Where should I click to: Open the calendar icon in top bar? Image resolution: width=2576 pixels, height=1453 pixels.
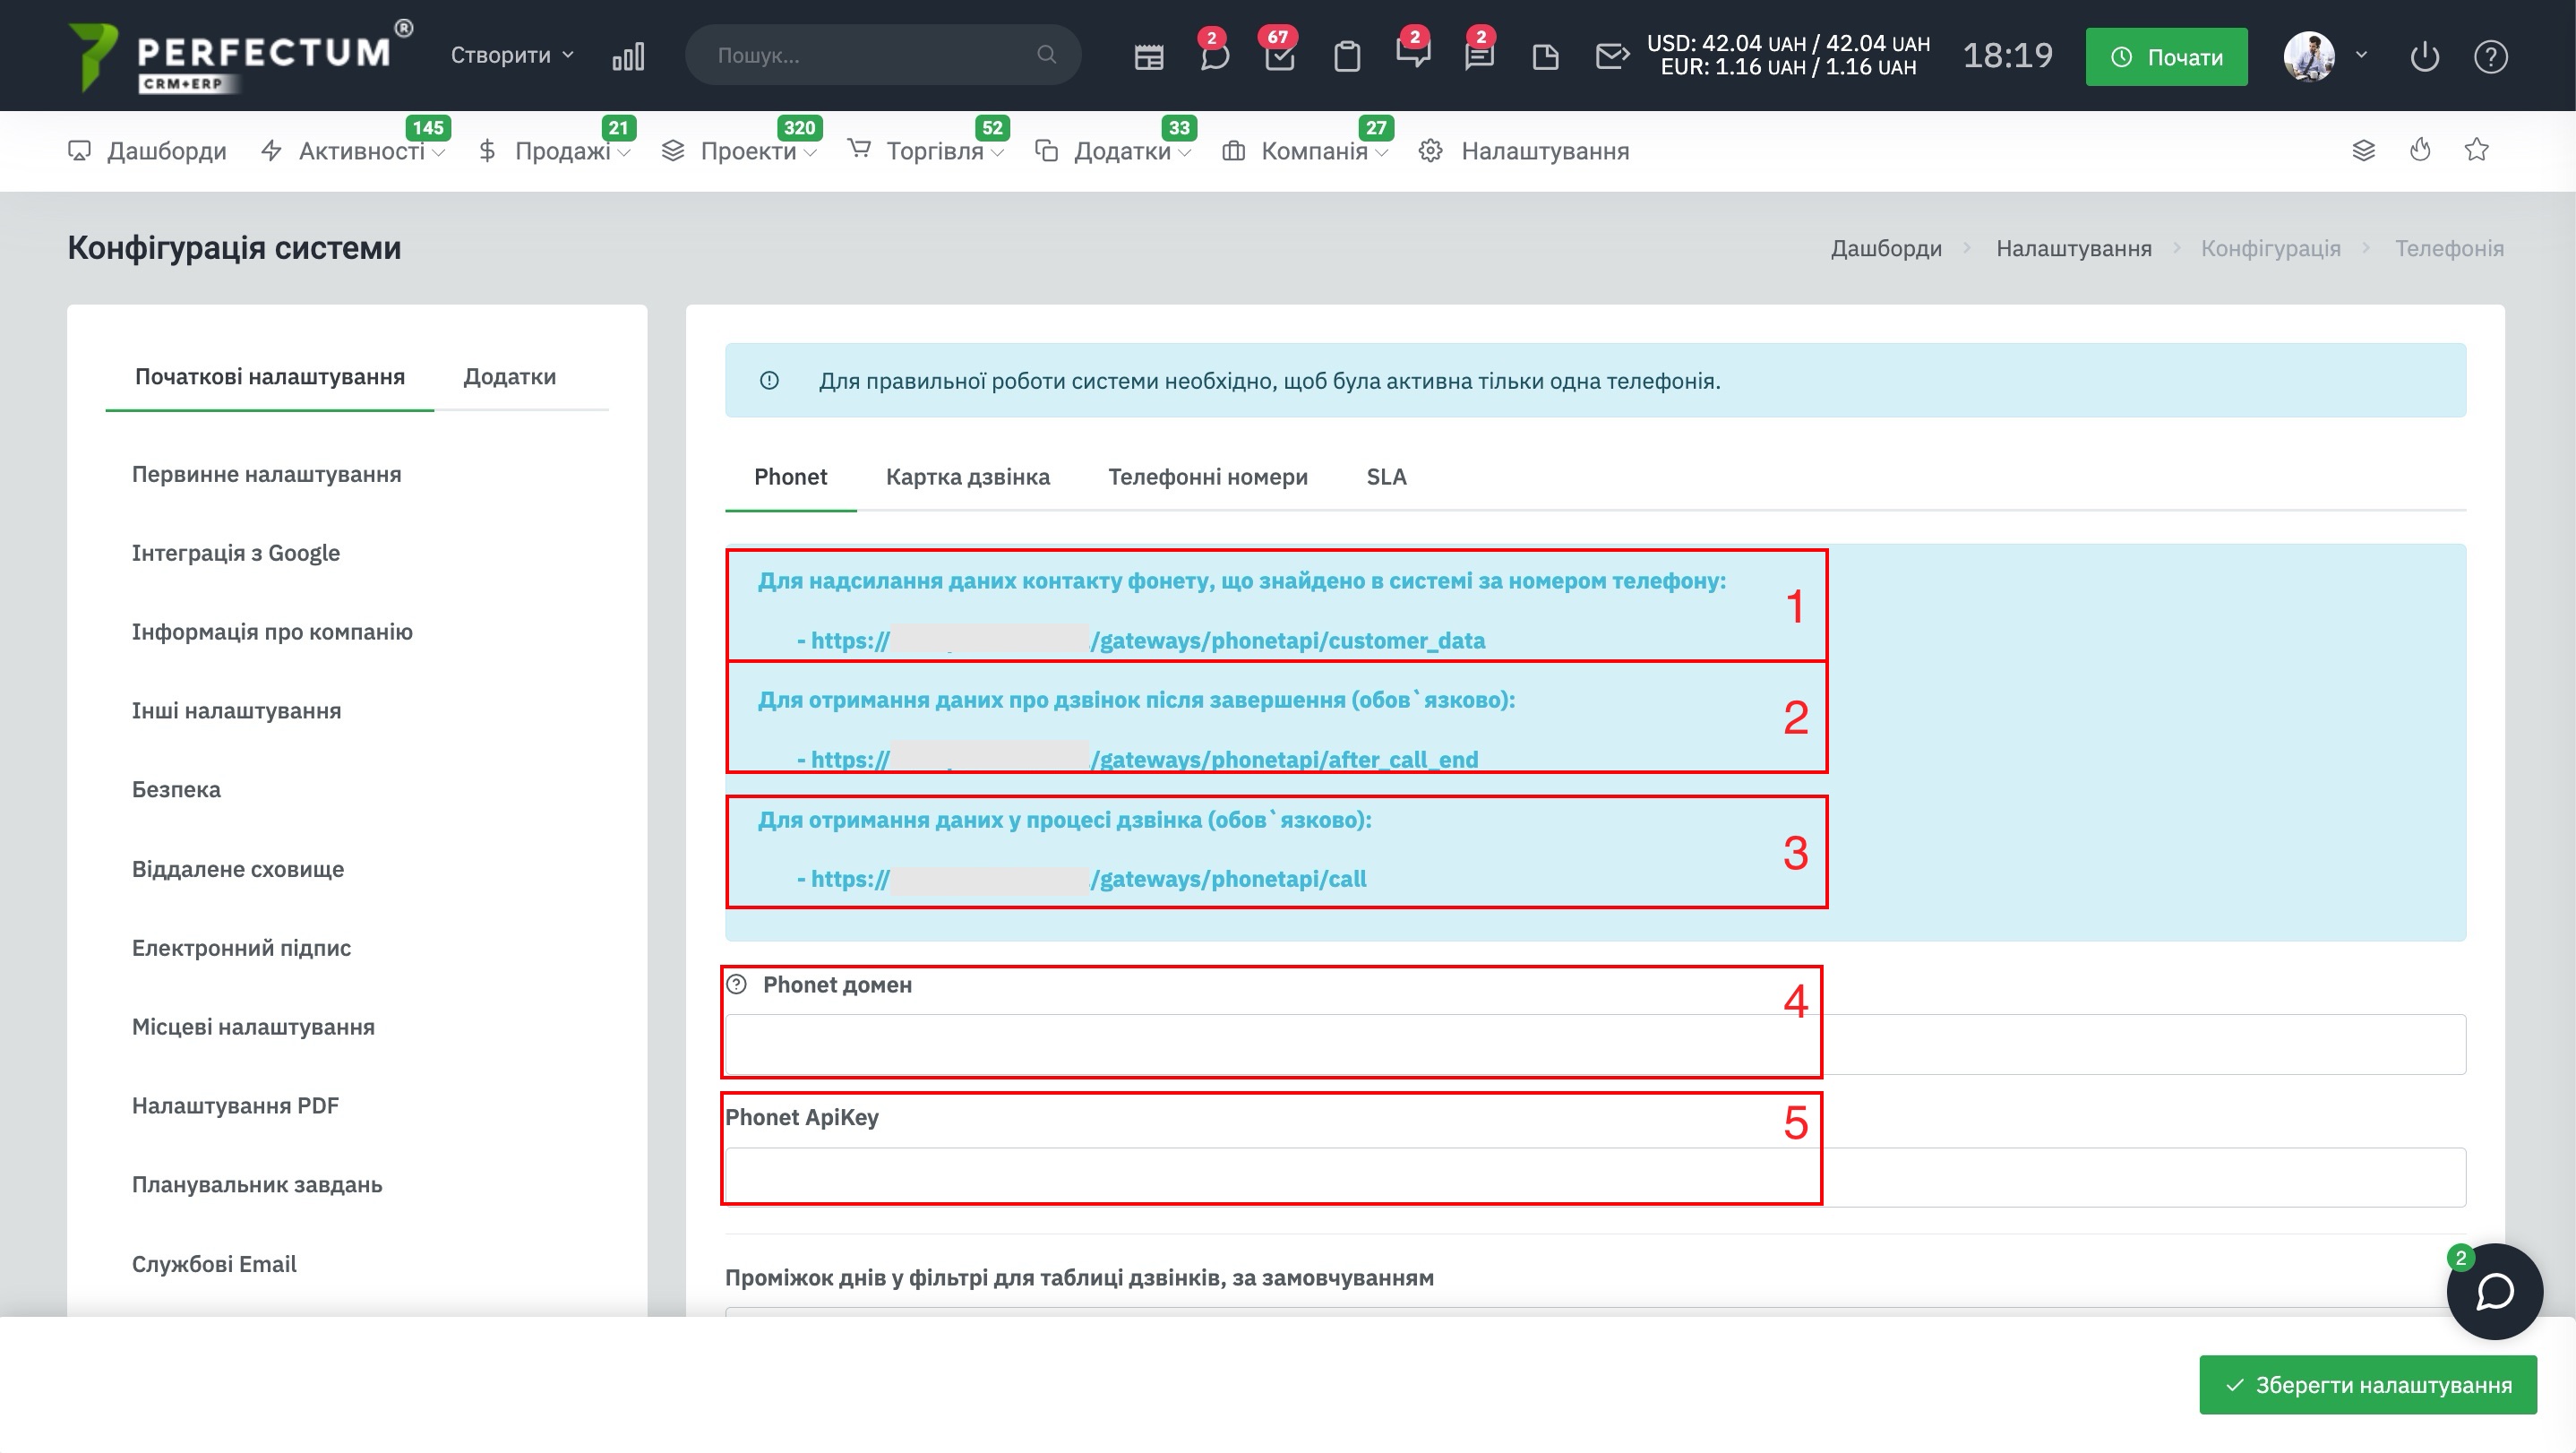tap(1148, 56)
